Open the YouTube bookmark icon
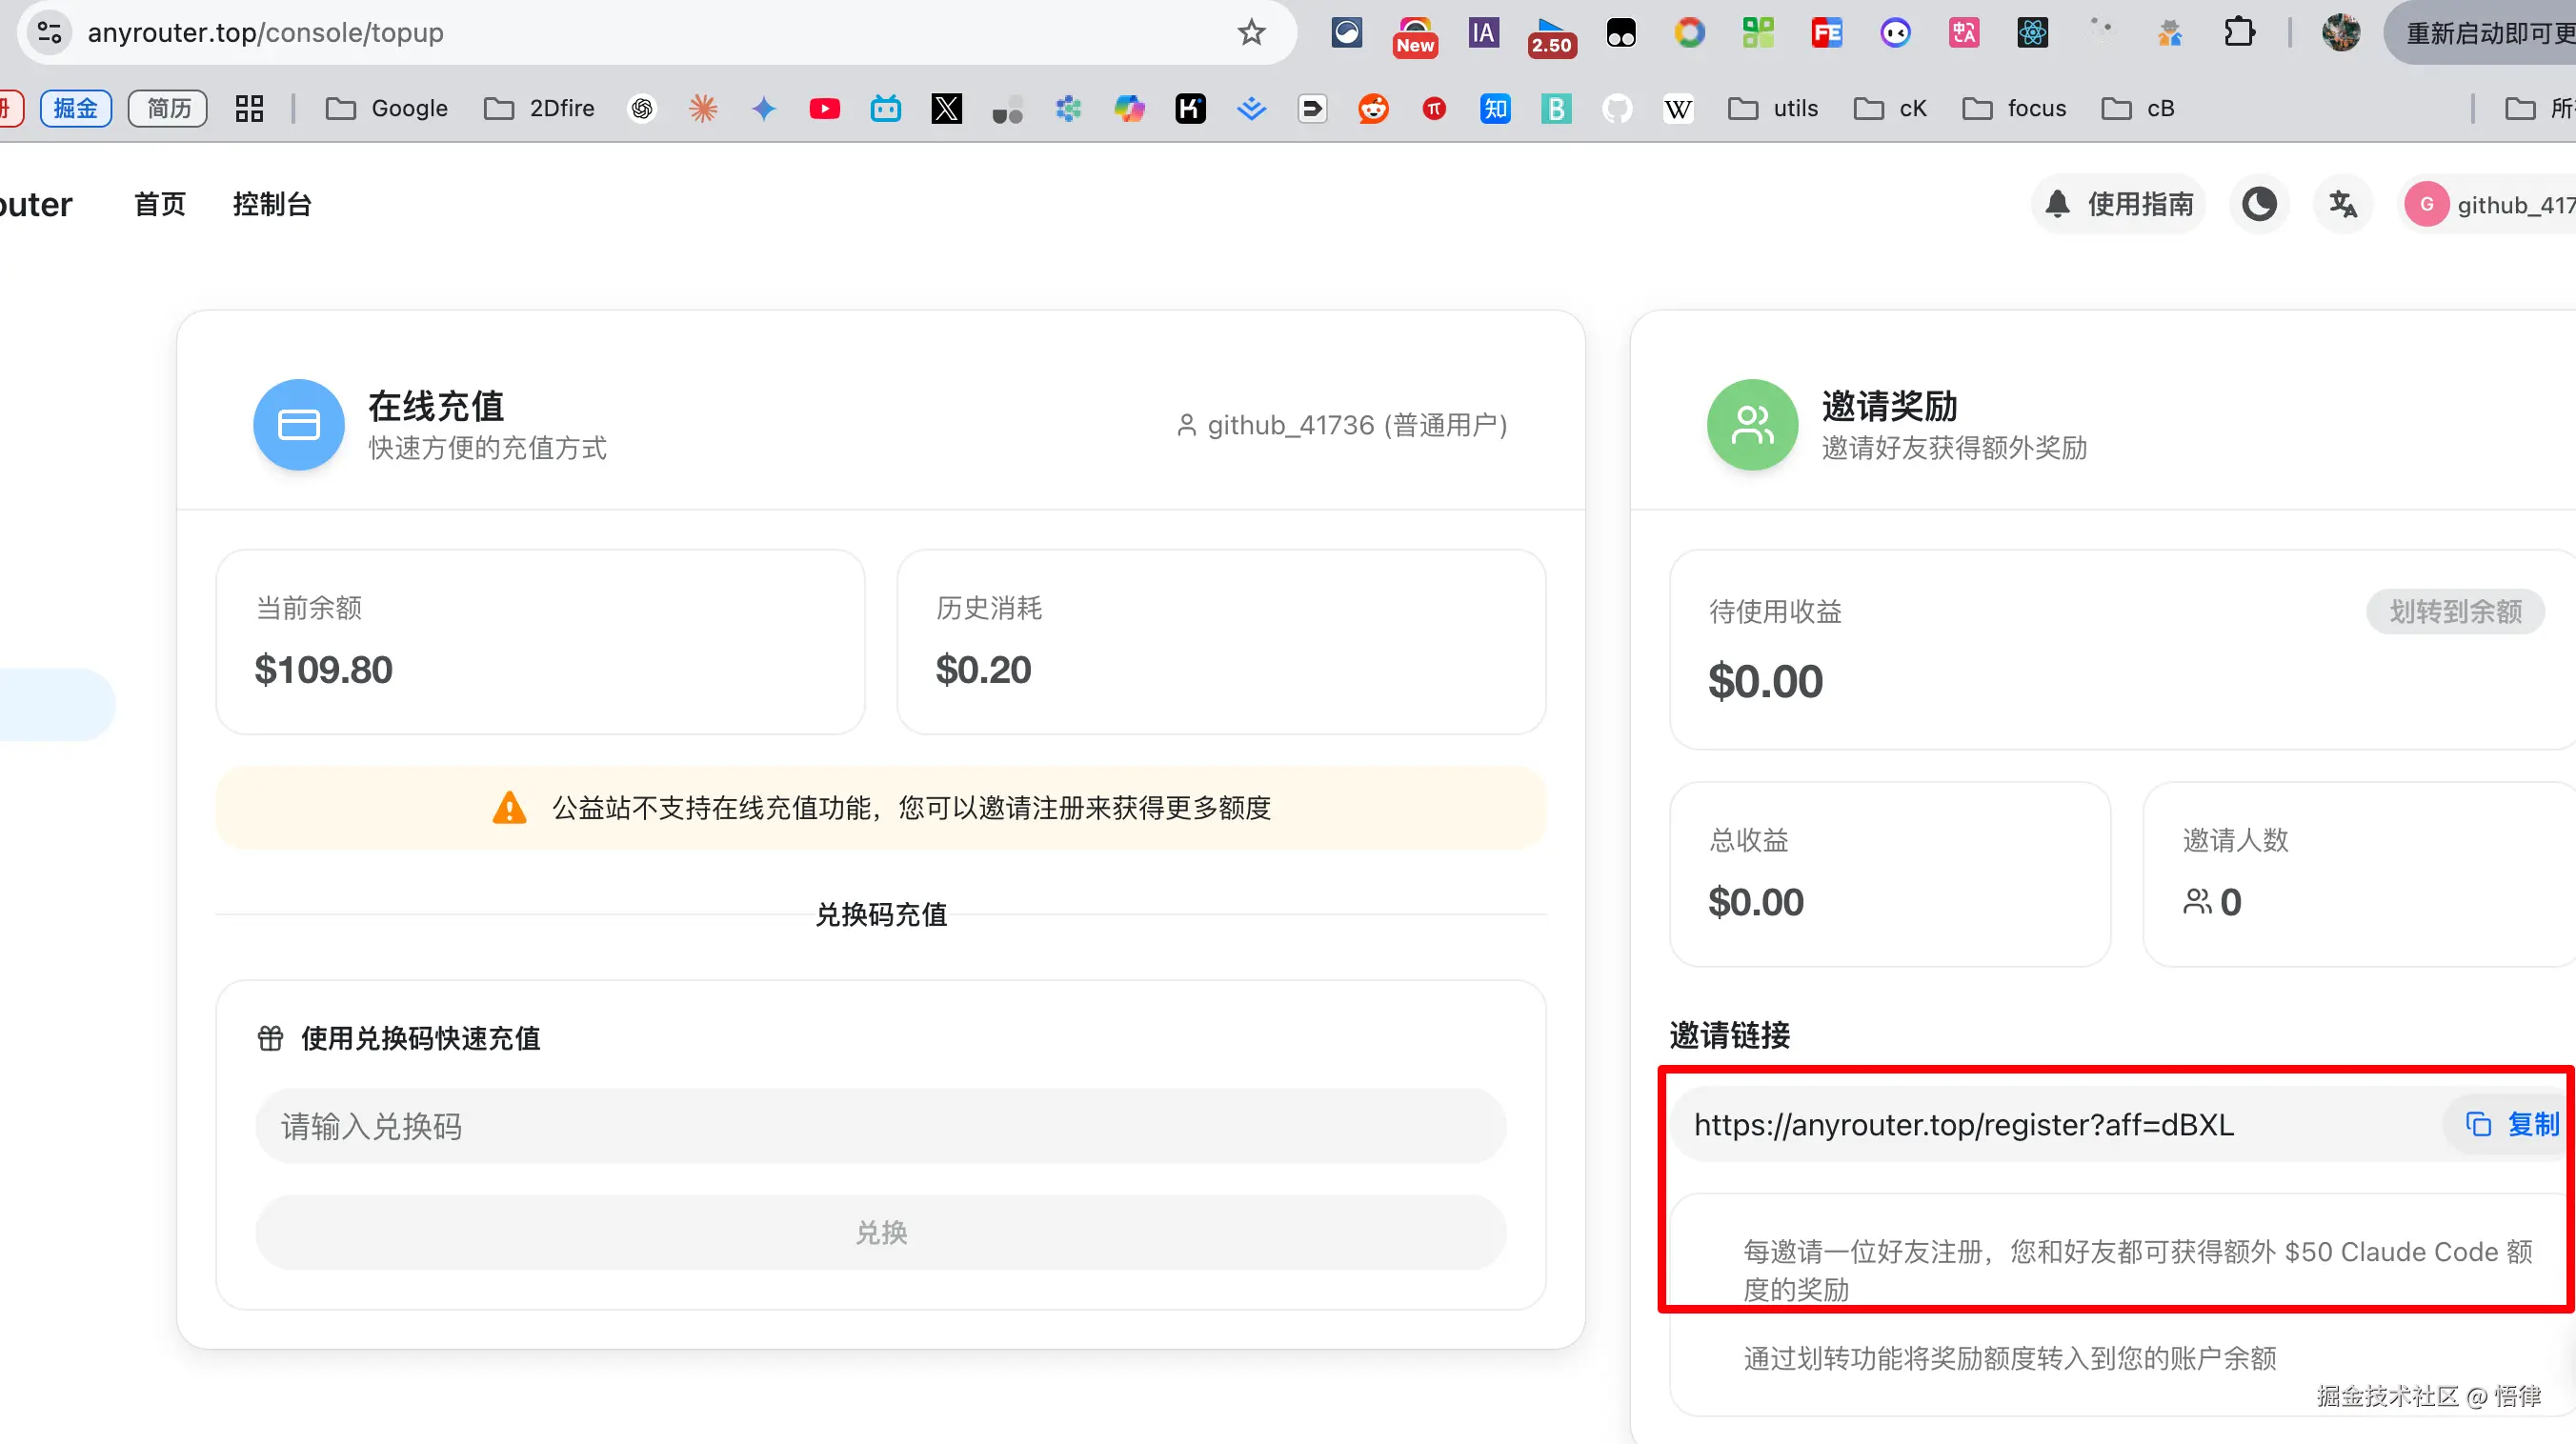This screenshot has width=2576, height=1444. 824,108
